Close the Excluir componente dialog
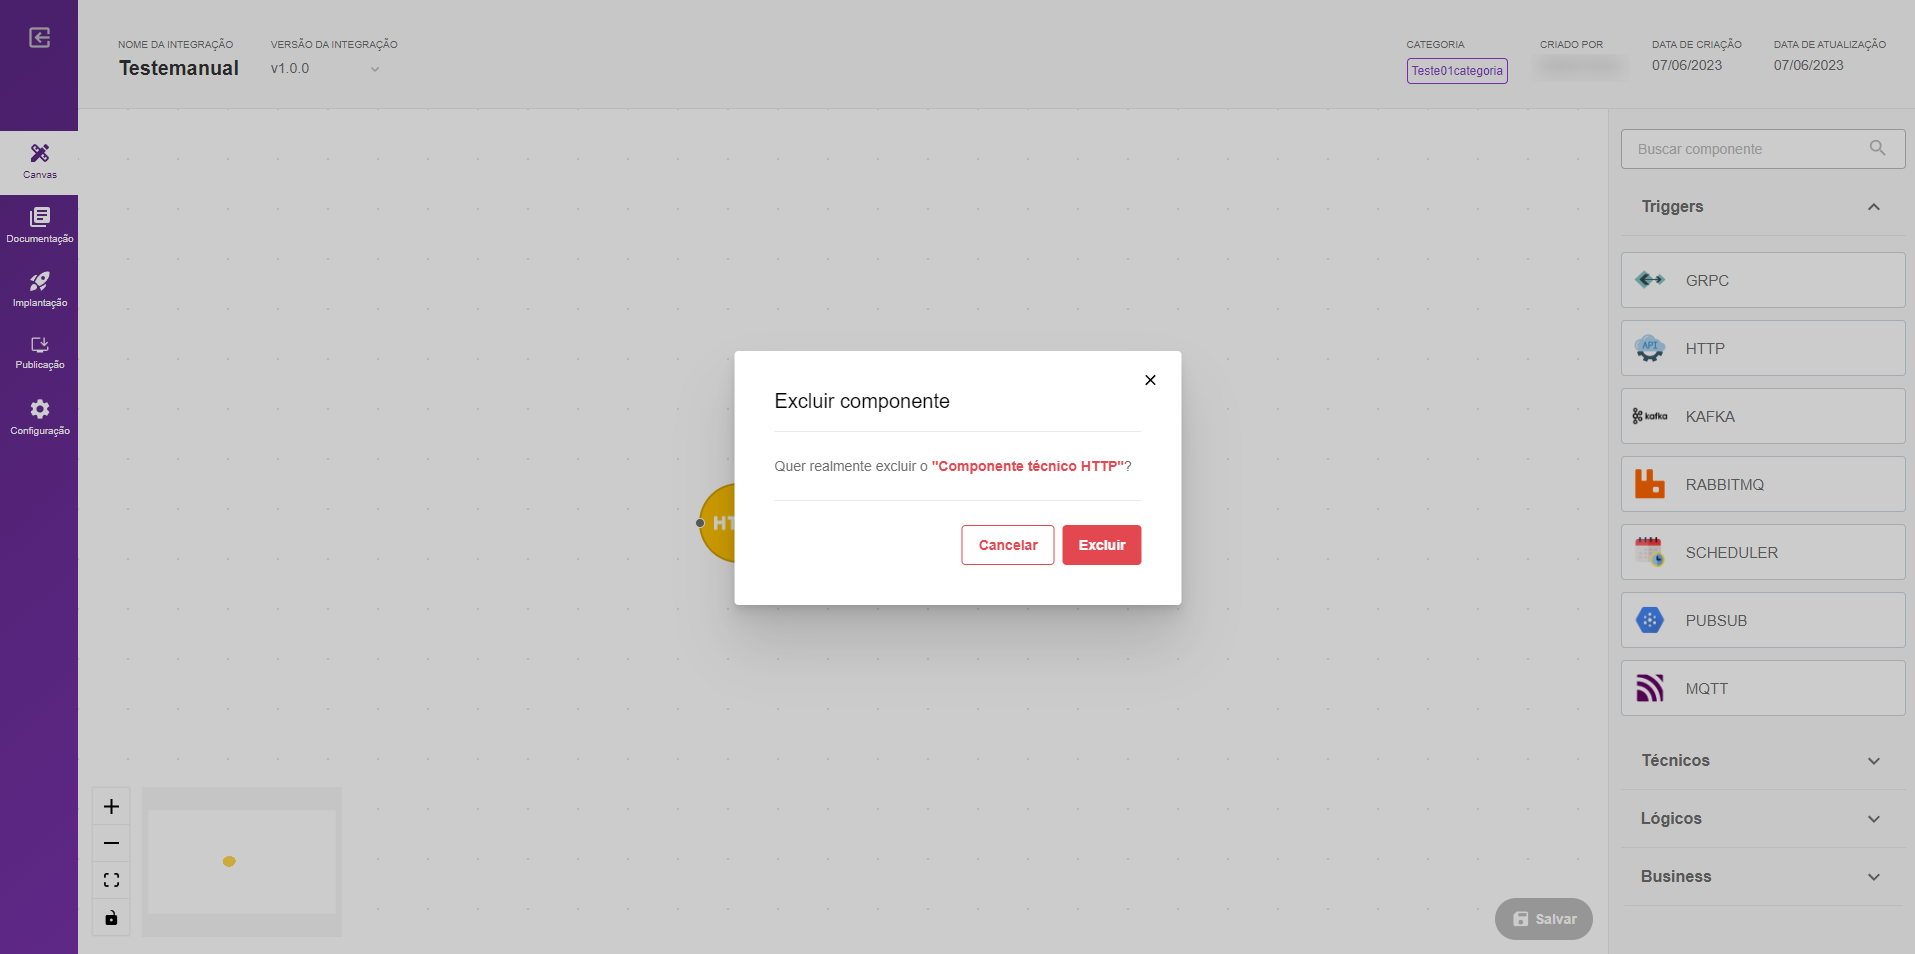The image size is (1915, 954). [1150, 380]
